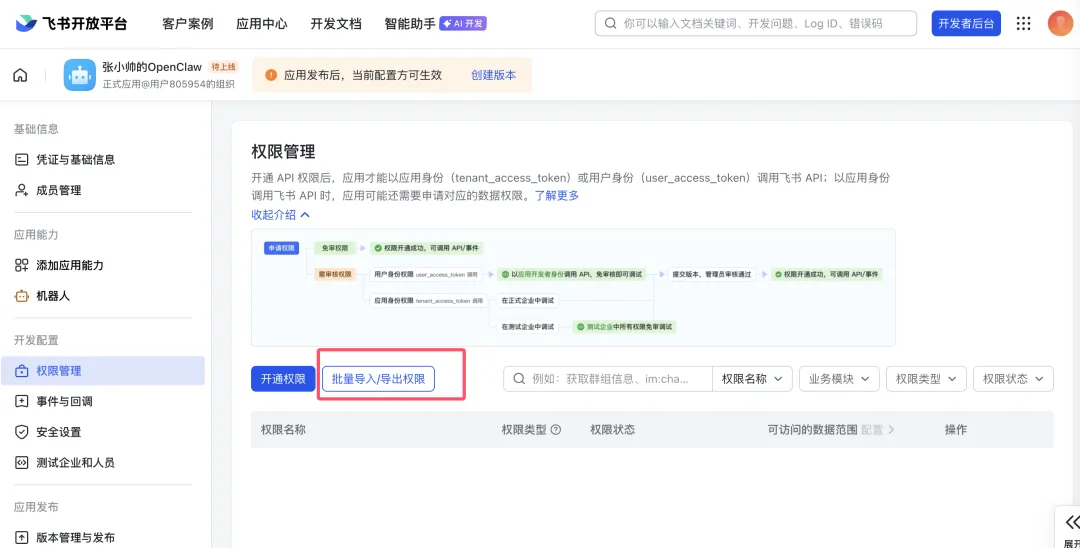Click the 了解更多 link
The image size is (1080, 548).
pyautogui.click(x=557, y=196)
